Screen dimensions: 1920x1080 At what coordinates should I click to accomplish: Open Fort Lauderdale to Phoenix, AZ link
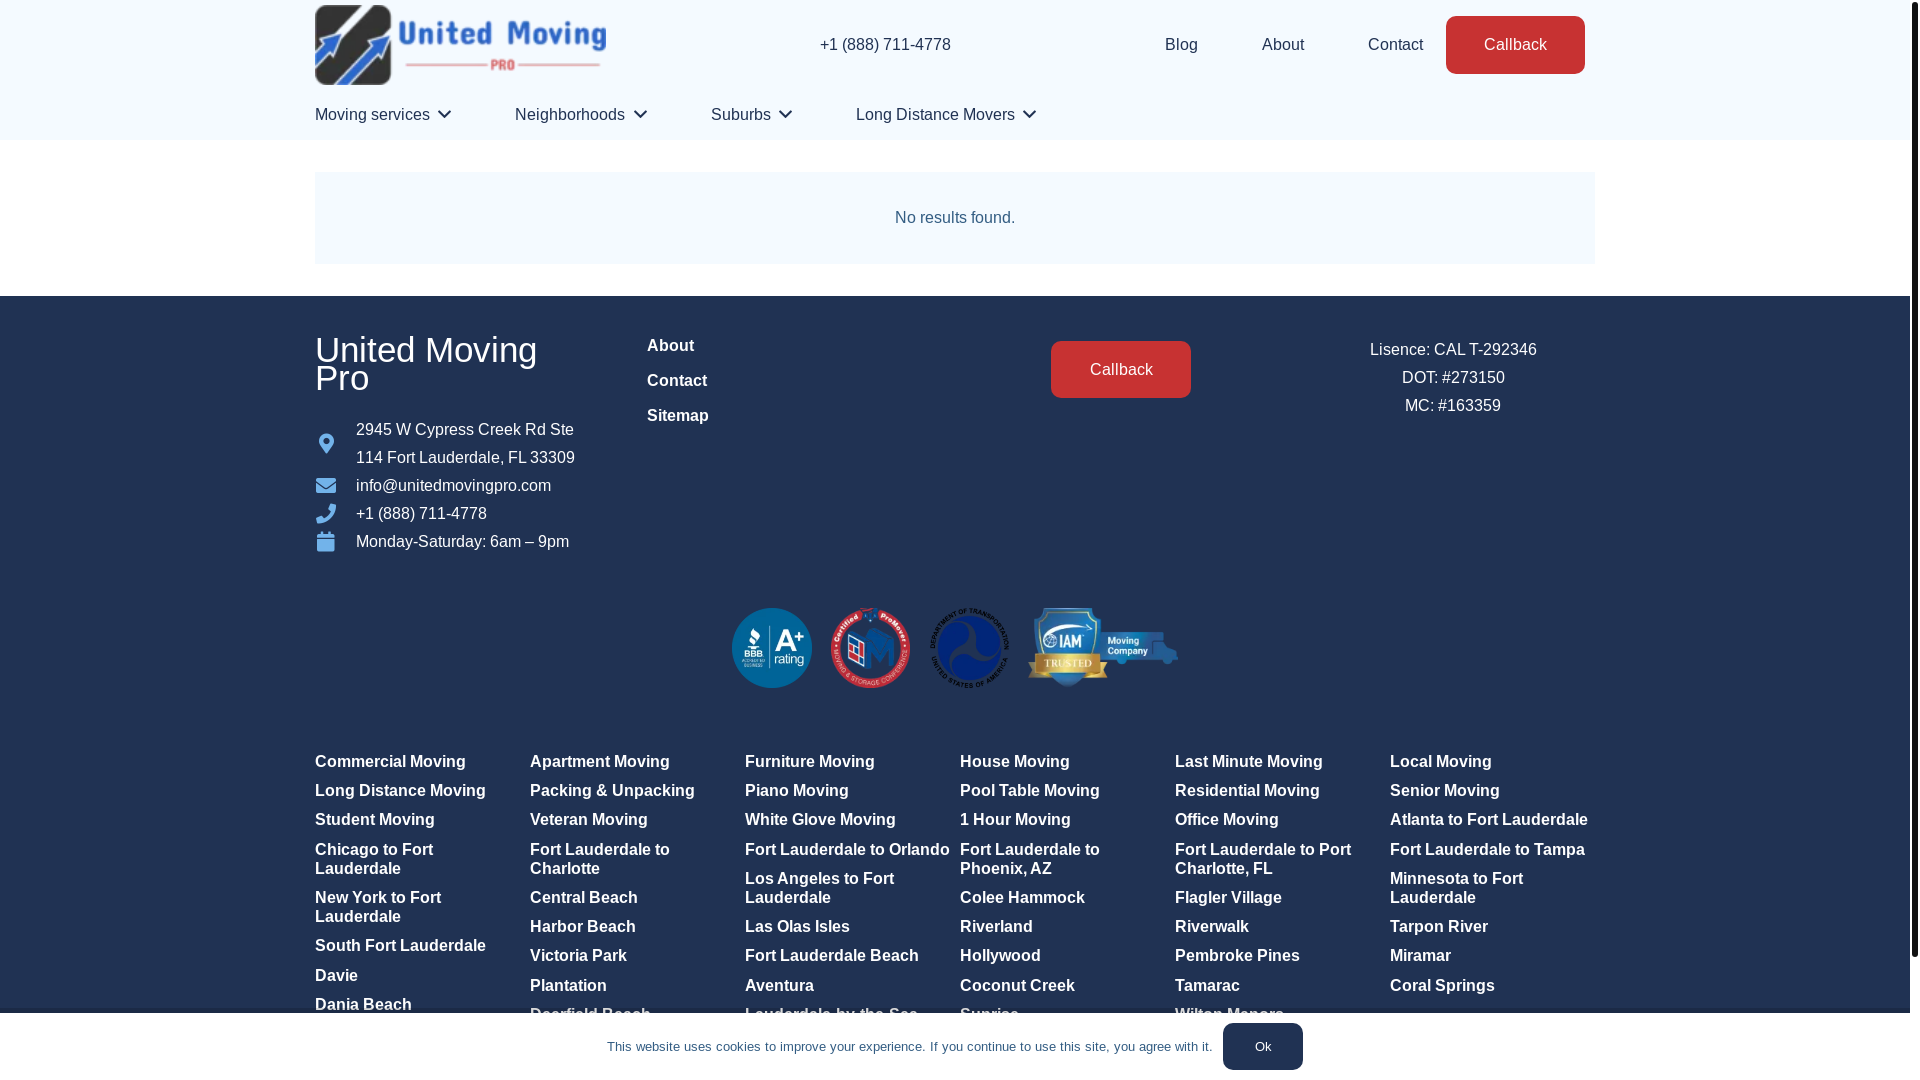tap(1030, 859)
